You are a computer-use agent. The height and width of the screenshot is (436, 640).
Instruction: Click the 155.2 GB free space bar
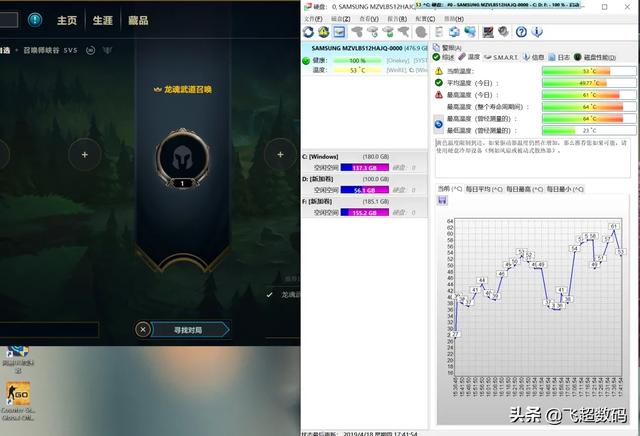(x=364, y=212)
